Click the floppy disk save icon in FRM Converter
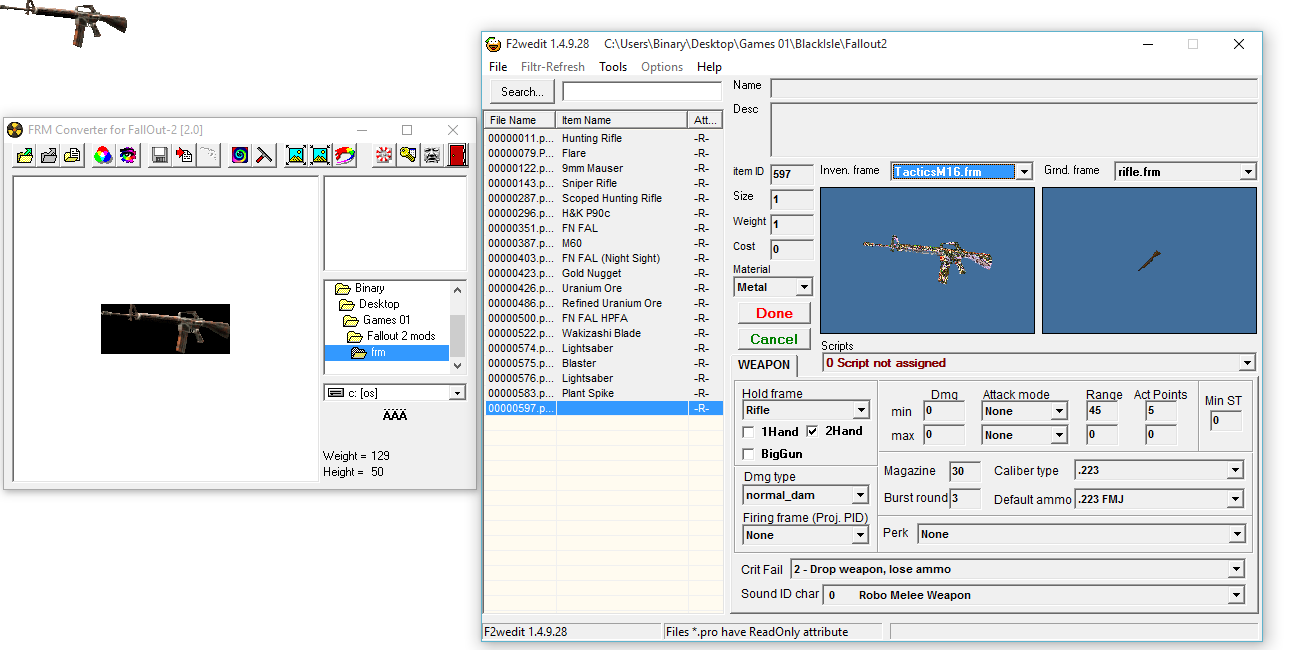 (x=159, y=155)
